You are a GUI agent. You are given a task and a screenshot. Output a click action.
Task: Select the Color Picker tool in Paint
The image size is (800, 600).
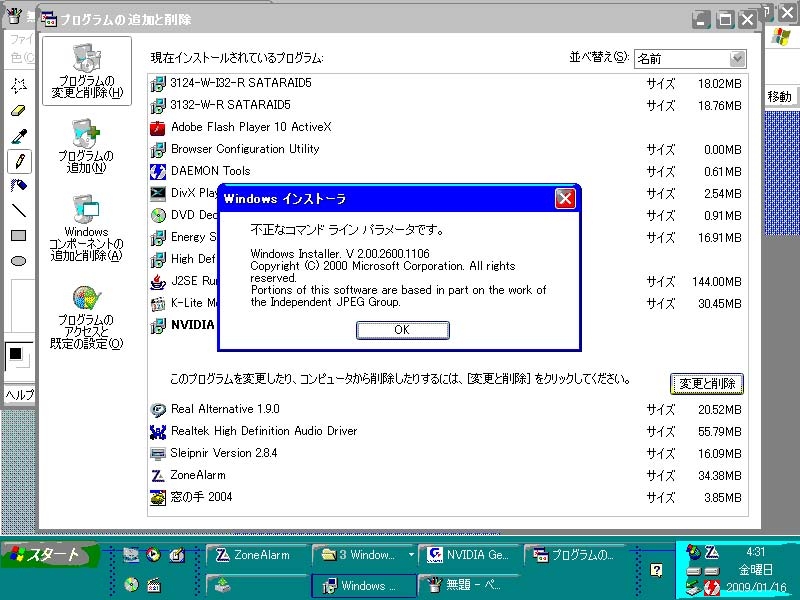(x=19, y=136)
